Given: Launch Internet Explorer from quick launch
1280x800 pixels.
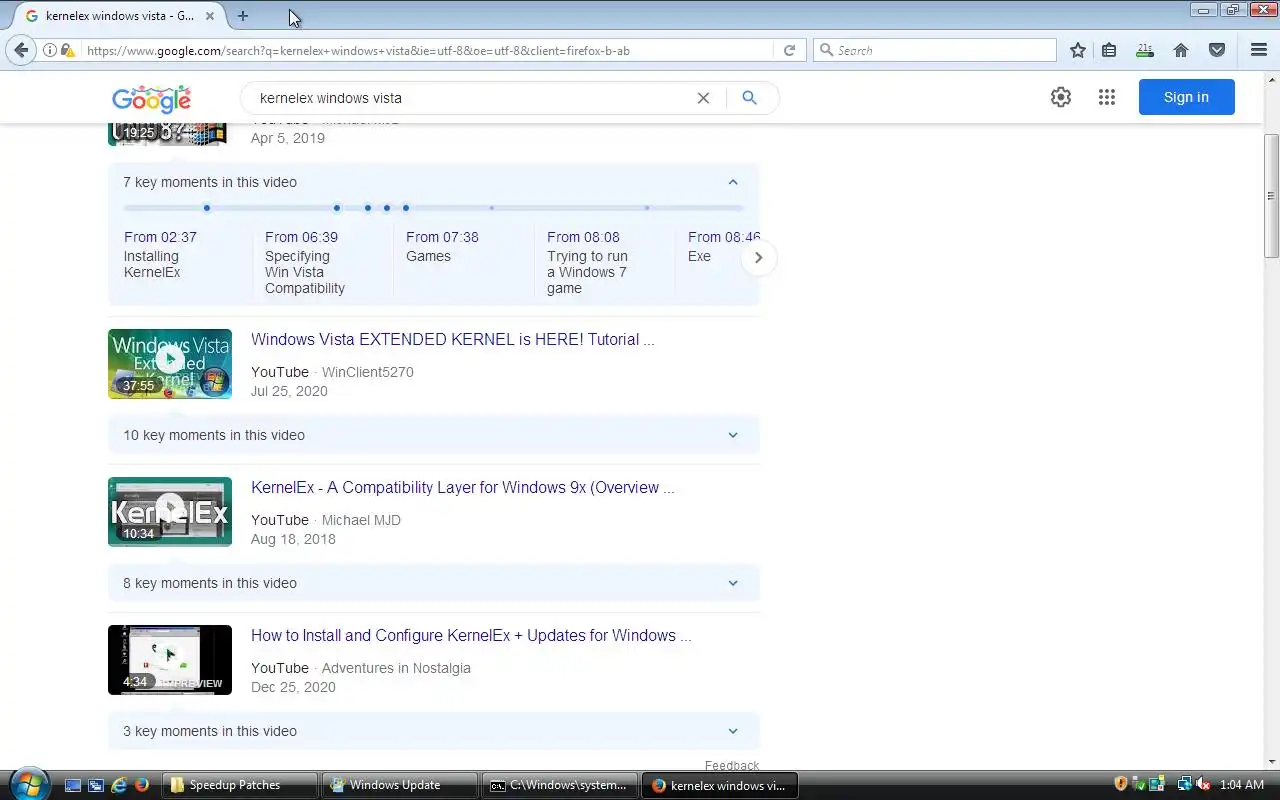Looking at the screenshot, I should (119, 785).
